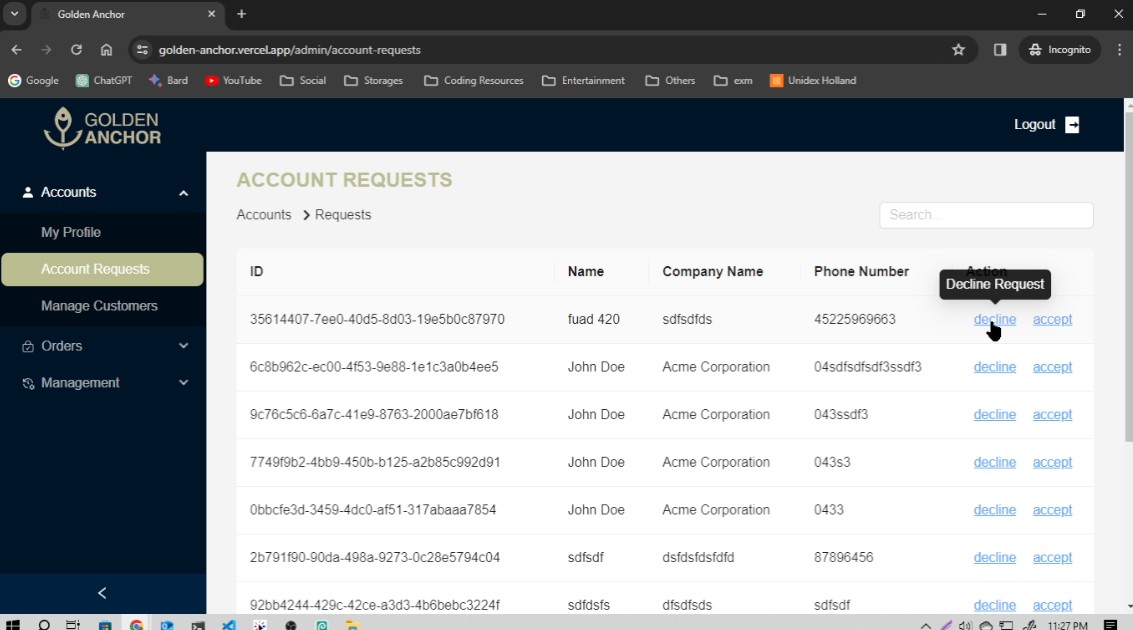The width and height of the screenshot is (1133, 630).
Task: Open File Explorer from the taskbar
Action: (x=353, y=624)
